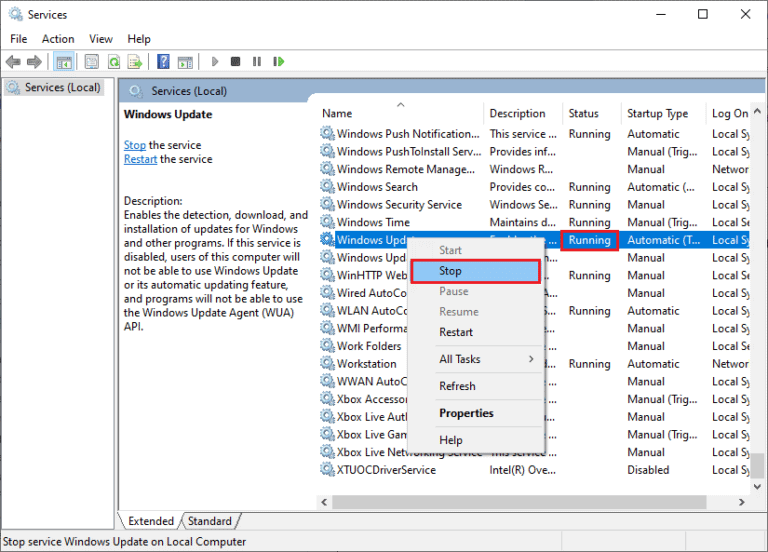
Task: Click the Export List toolbar icon
Action: tap(134, 62)
